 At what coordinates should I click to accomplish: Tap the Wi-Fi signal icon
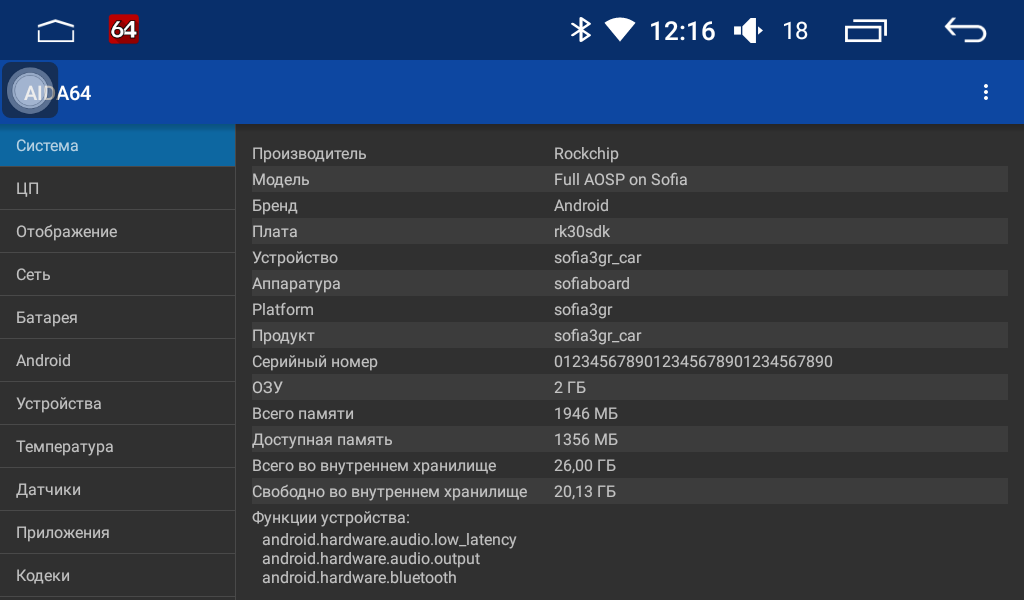(x=620, y=31)
